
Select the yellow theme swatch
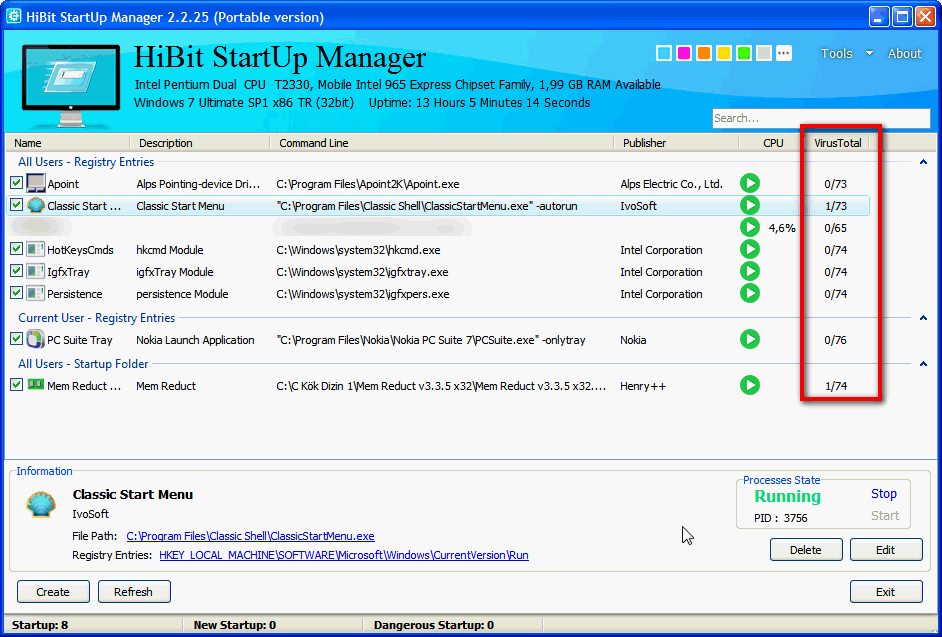click(x=724, y=53)
